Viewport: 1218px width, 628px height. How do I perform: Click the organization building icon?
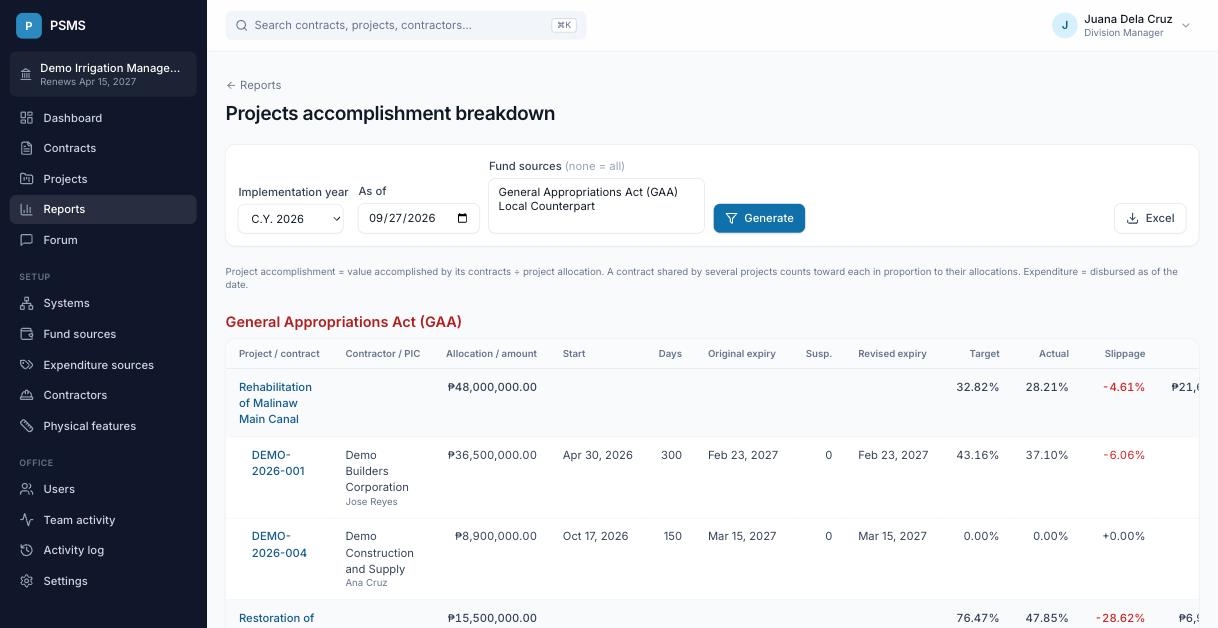pyautogui.click(x=26, y=75)
